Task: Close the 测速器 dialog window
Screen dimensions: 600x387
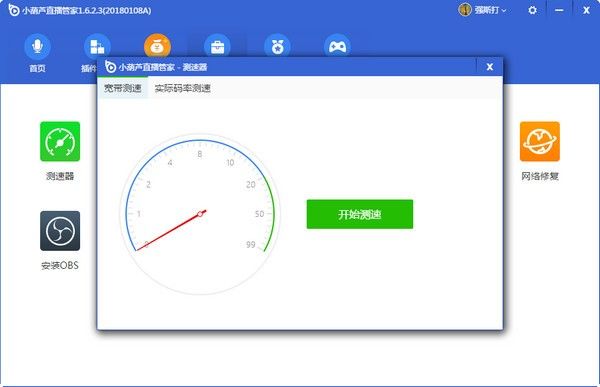Action: tap(489, 67)
